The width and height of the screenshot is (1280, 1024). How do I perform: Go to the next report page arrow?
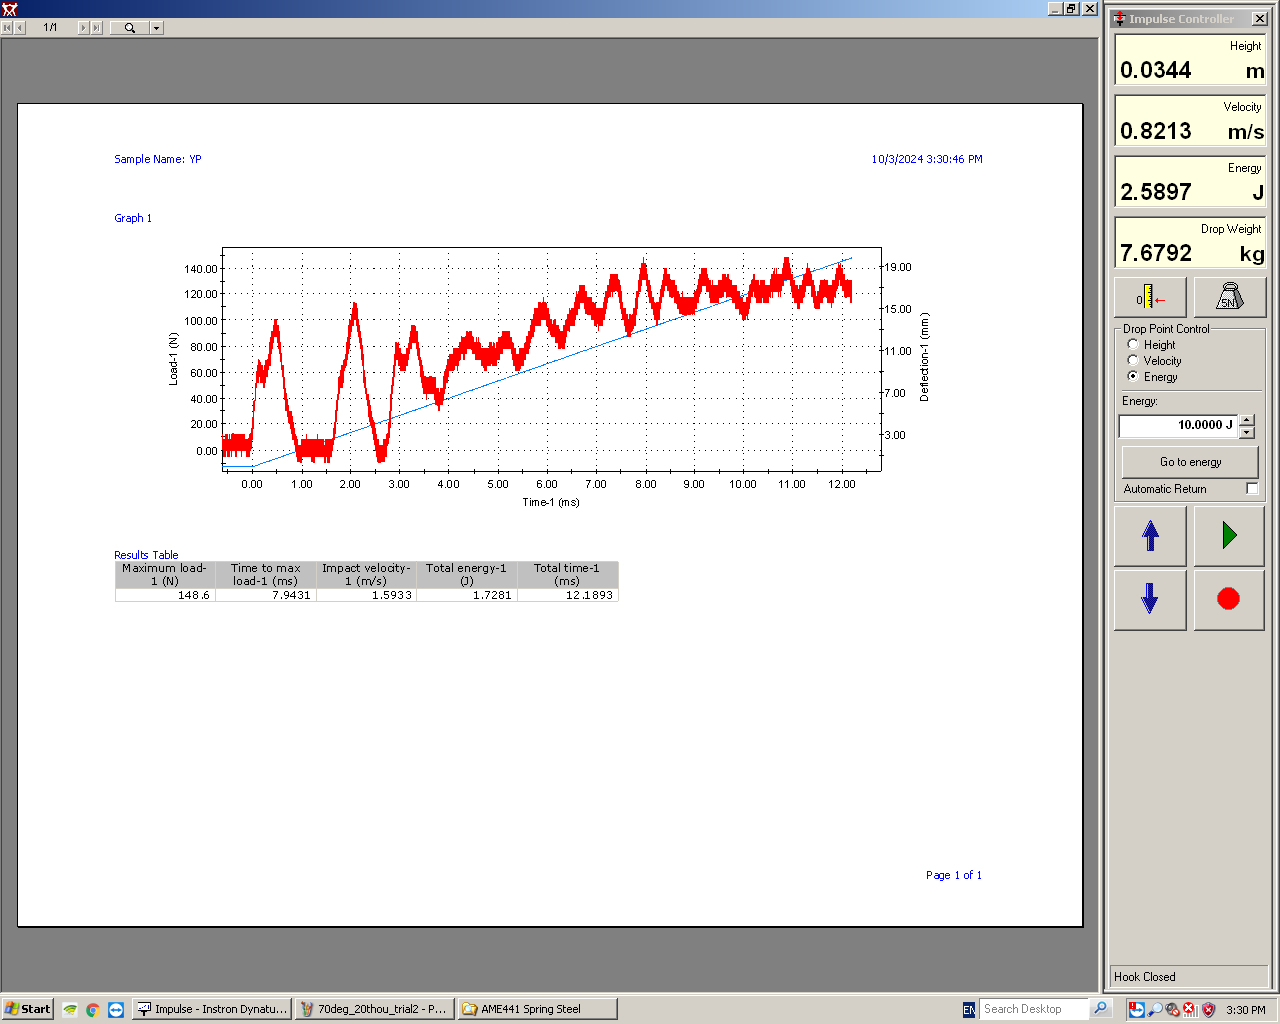[84, 28]
